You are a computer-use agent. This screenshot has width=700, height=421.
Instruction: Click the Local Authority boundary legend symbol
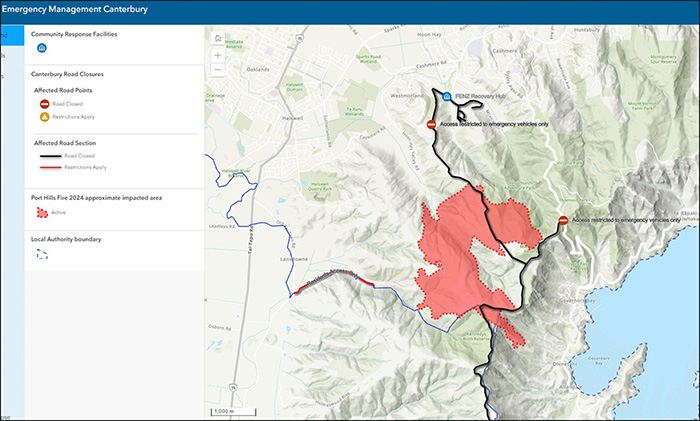point(42,255)
